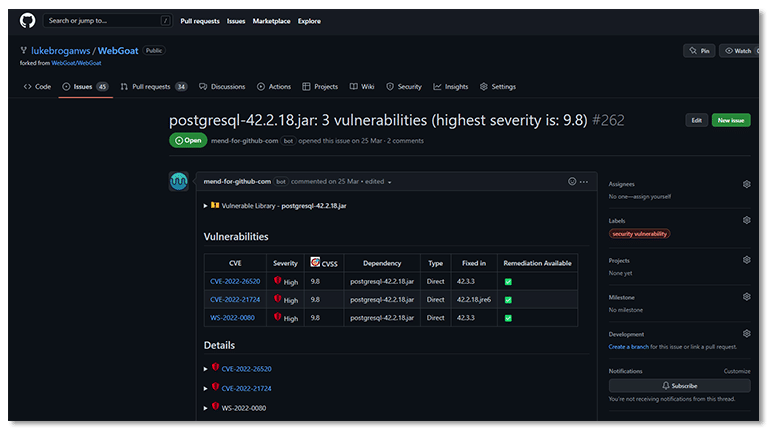Click remediation checkmark for WS-2022-0080
The image size is (768, 430).
click(508, 317)
